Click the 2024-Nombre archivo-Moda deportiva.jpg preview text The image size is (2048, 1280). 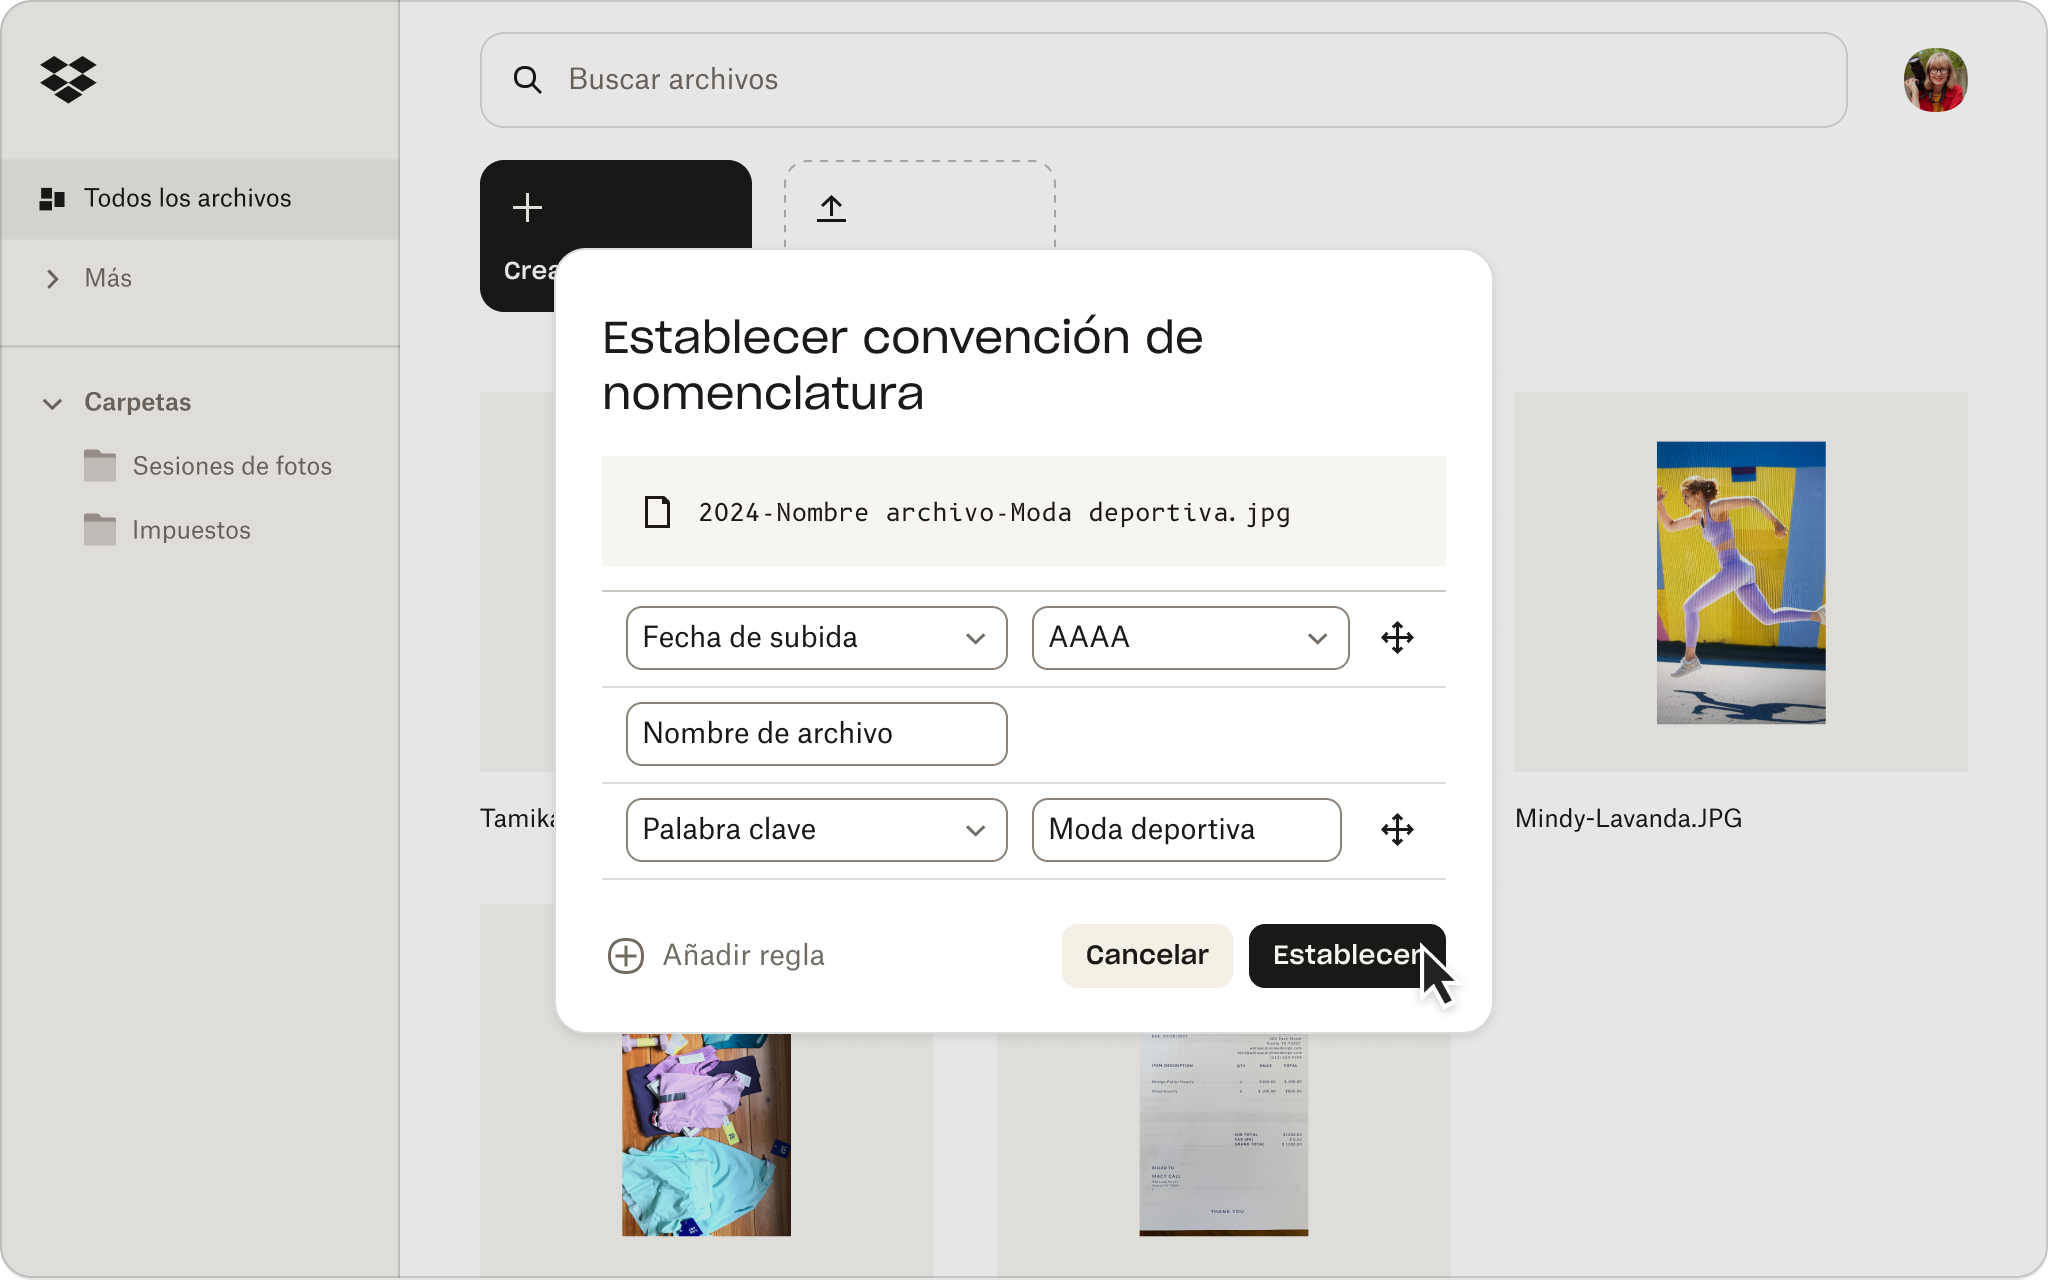[994, 513]
